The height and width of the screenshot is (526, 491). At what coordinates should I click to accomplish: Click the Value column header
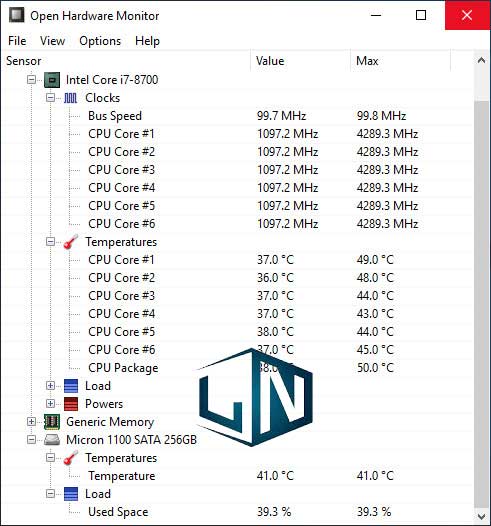301,61
